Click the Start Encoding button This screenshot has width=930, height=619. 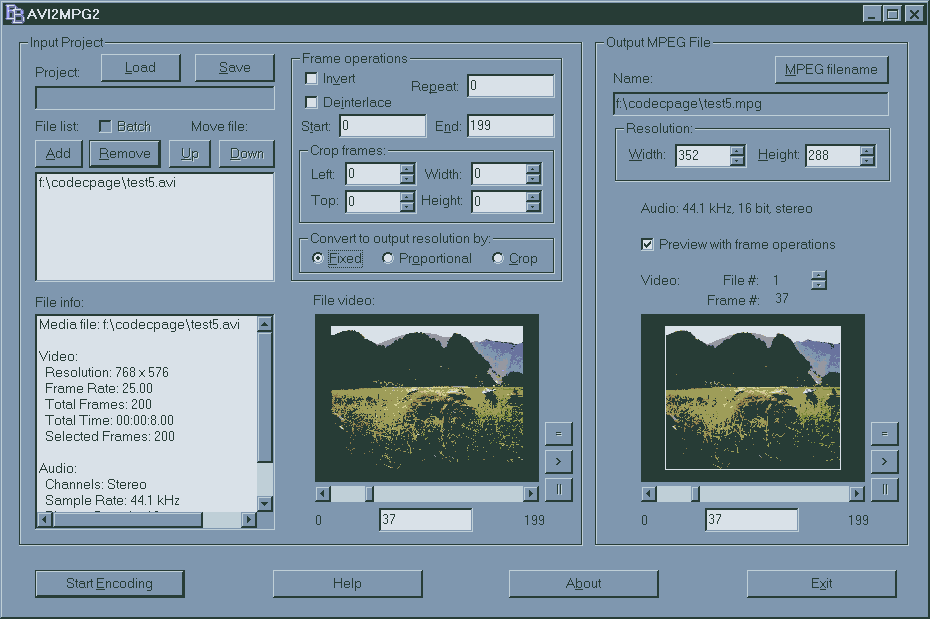tap(110, 583)
